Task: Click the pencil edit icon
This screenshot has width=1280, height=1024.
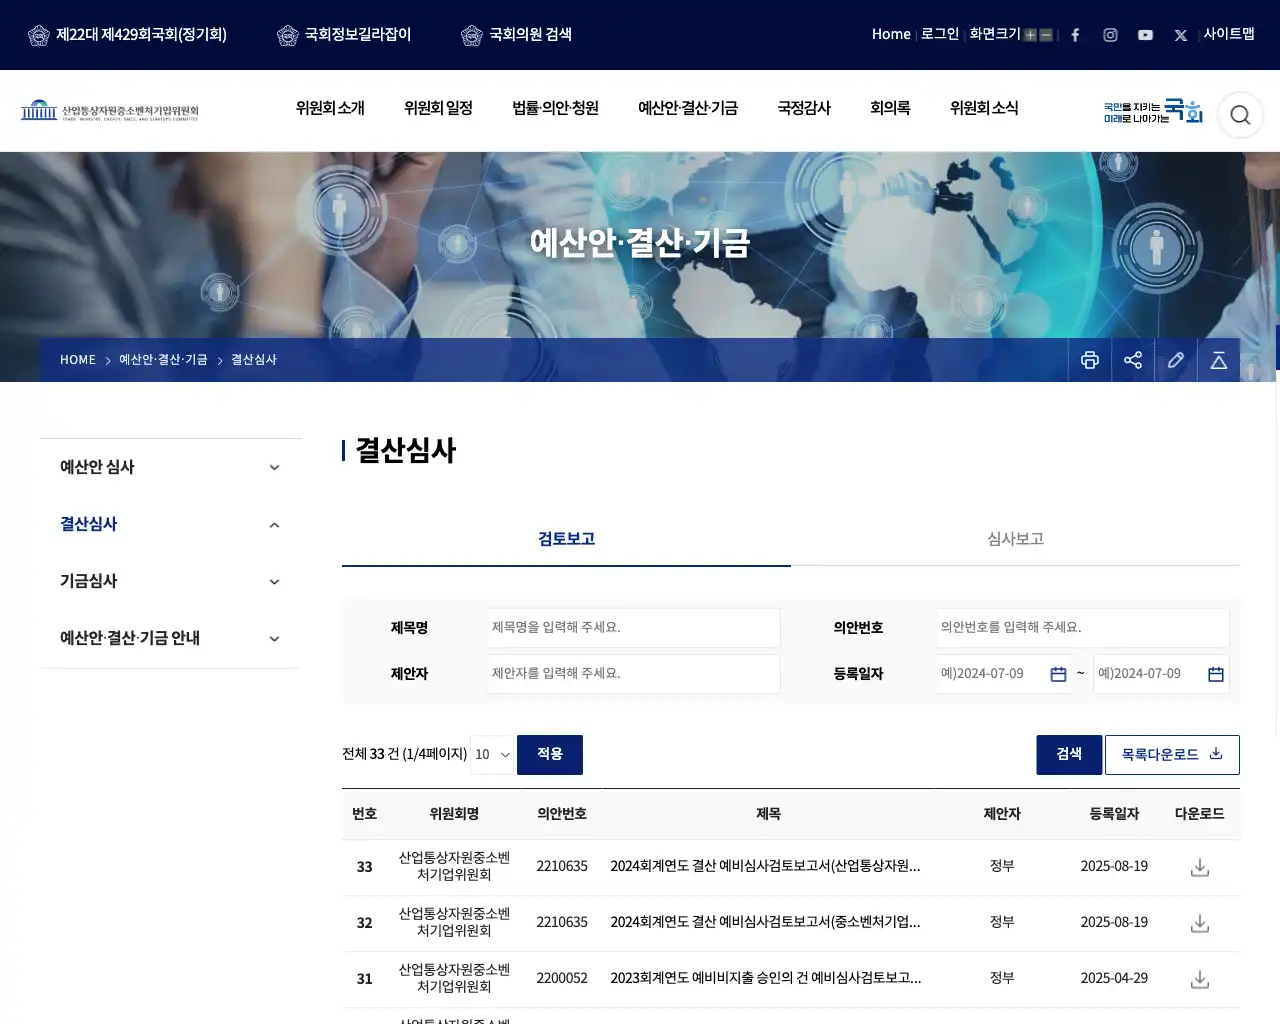Action: (x=1176, y=360)
